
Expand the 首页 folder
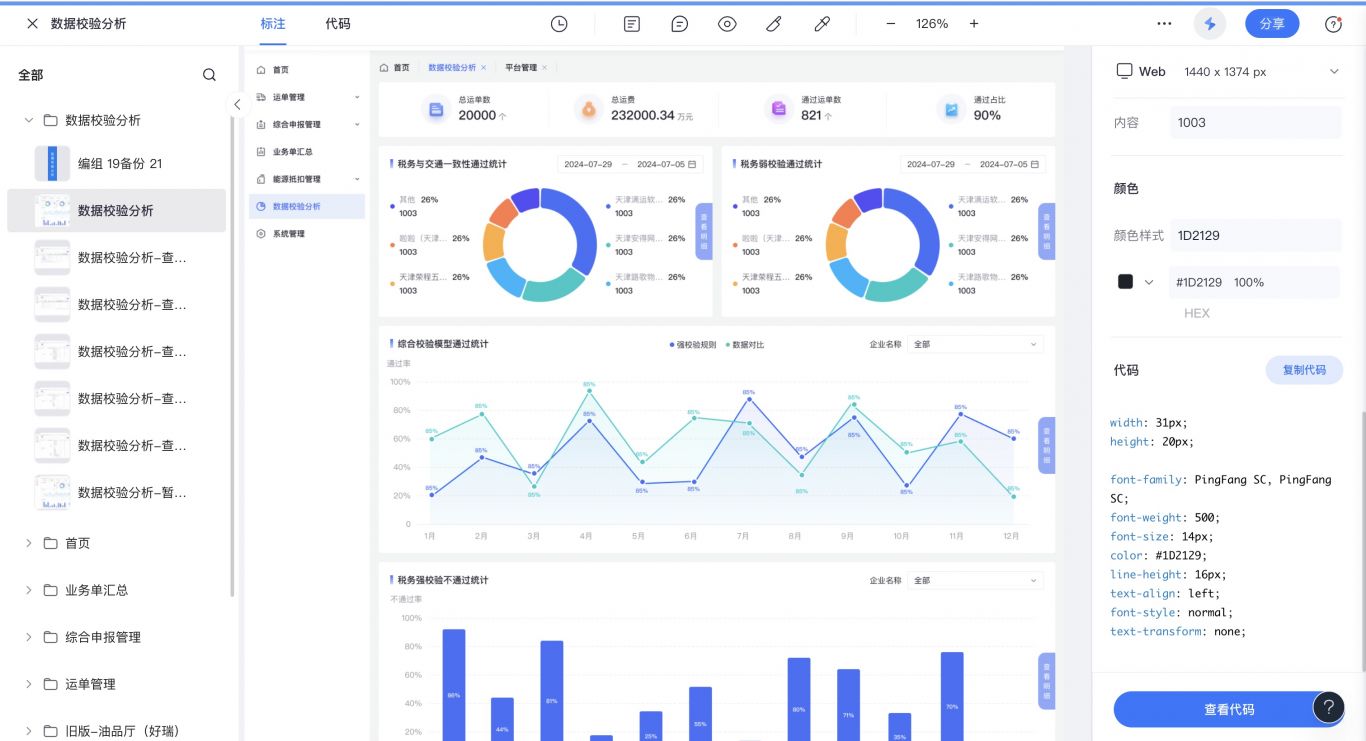click(28, 543)
